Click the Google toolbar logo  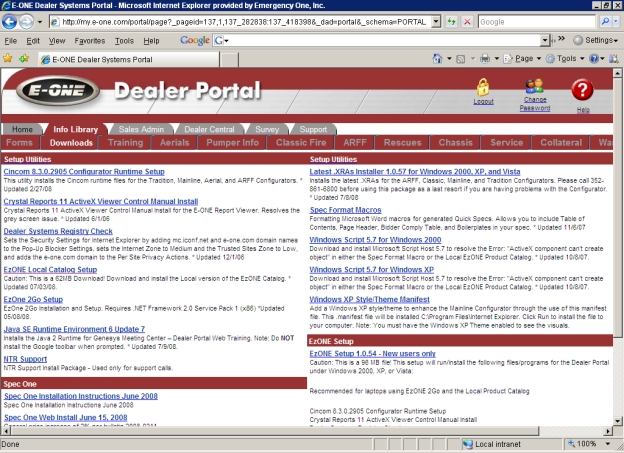coord(195,40)
